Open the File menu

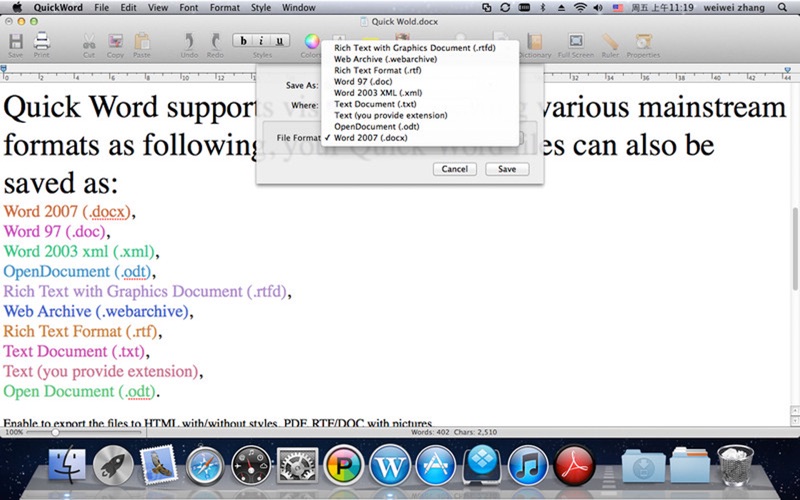click(102, 7)
